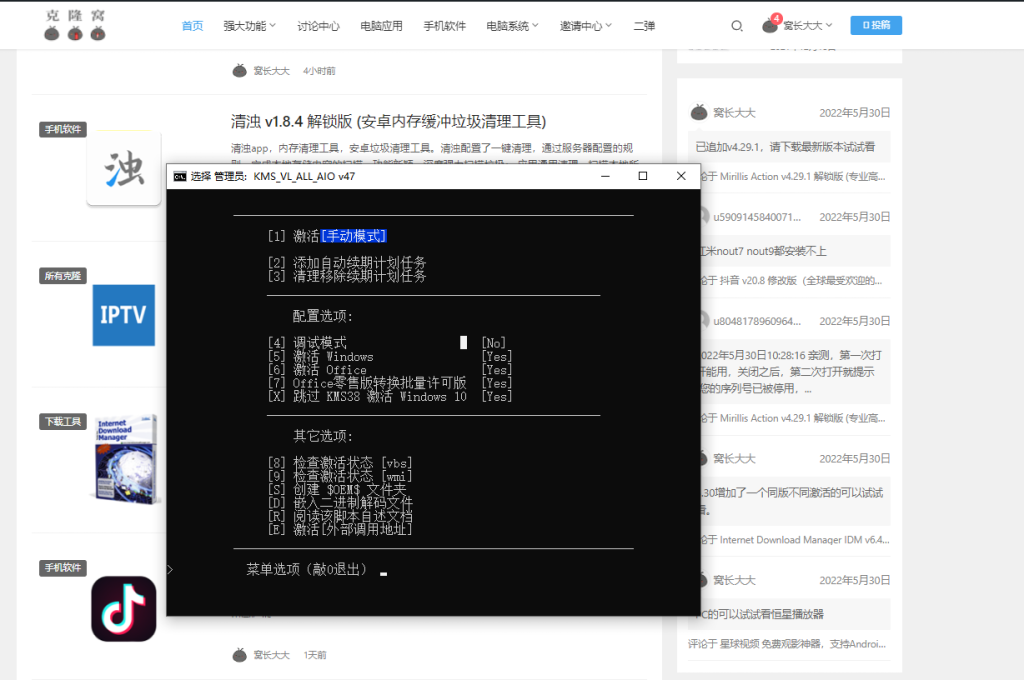The width and height of the screenshot is (1024, 680).
Task: Click commenter avatar for v4.29.1 comment
Action: (x=699, y=112)
